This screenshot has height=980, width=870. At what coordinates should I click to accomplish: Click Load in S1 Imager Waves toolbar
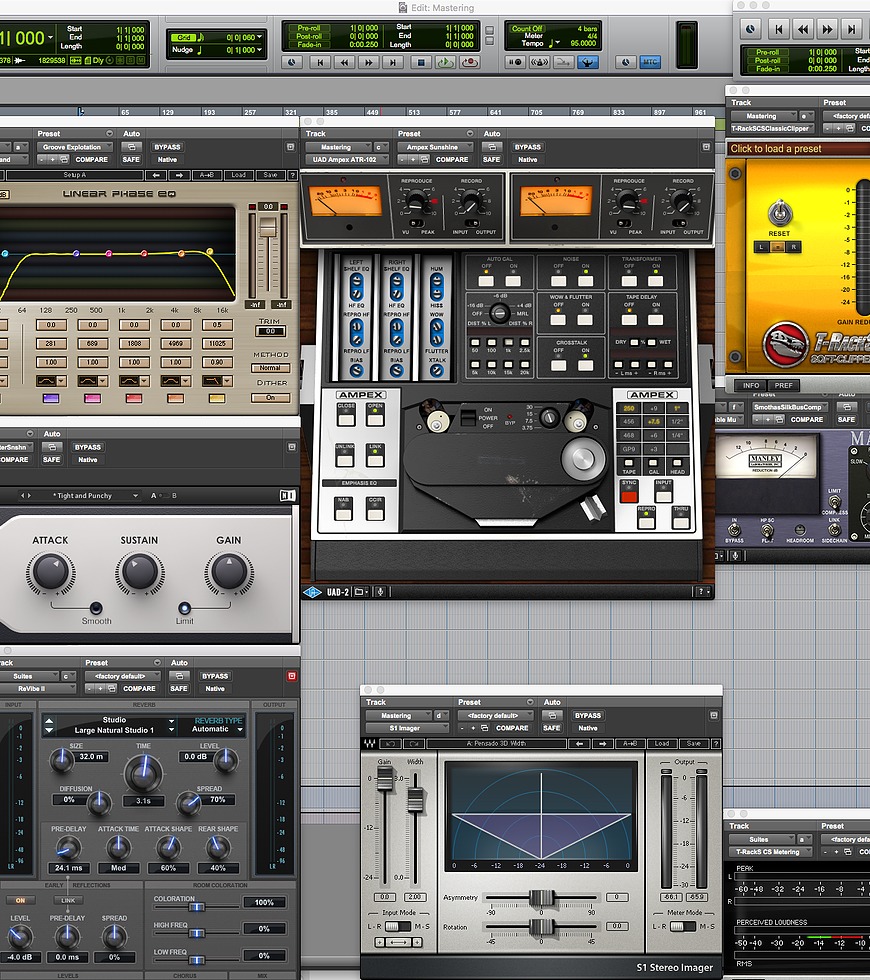pyautogui.click(x=662, y=744)
